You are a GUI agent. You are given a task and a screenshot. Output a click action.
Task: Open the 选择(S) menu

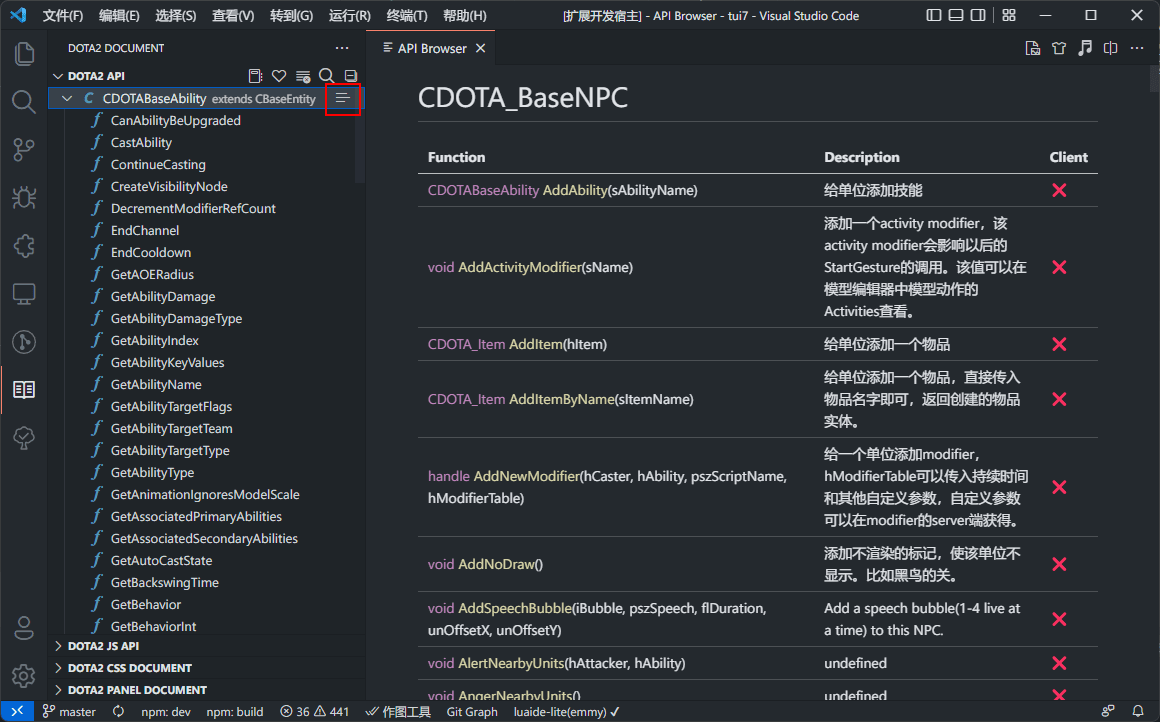click(x=176, y=16)
